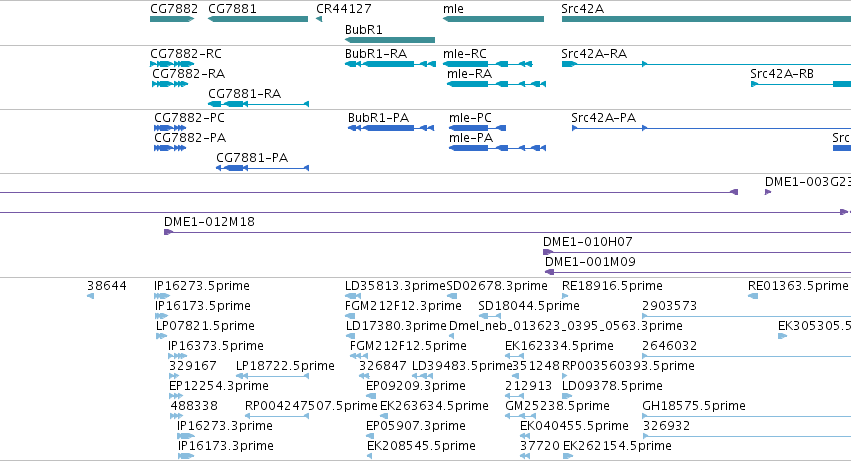The width and height of the screenshot is (851, 461).
Task: Select the DME1-010H07 clone label
Action: 587,242
